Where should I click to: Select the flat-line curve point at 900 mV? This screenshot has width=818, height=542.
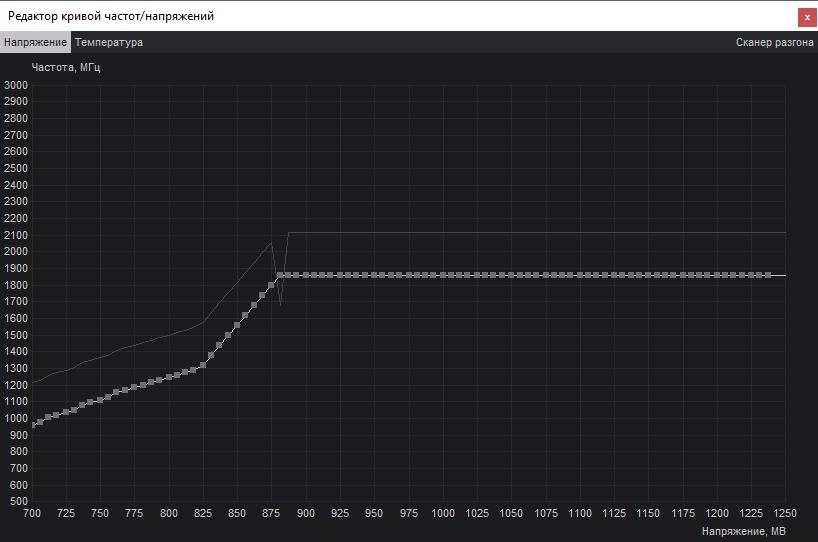pos(306,275)
